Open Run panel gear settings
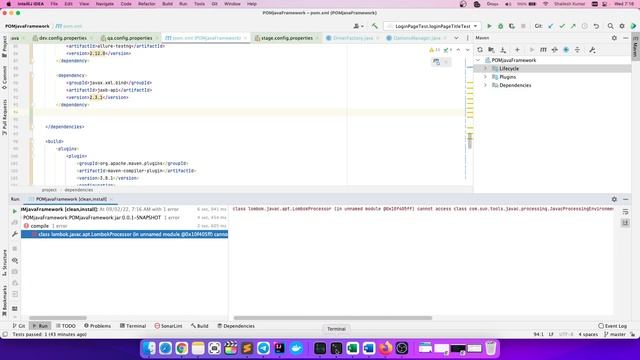This screenshot has height=360, width=640. 614,199
